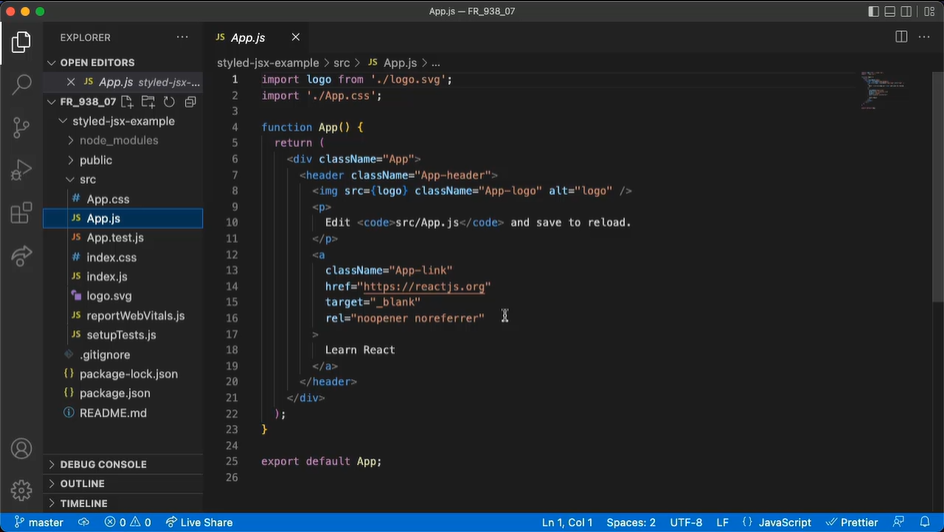Open notifications bell in status bar
Screen dimensions: 944x532
tap(925, 522)
